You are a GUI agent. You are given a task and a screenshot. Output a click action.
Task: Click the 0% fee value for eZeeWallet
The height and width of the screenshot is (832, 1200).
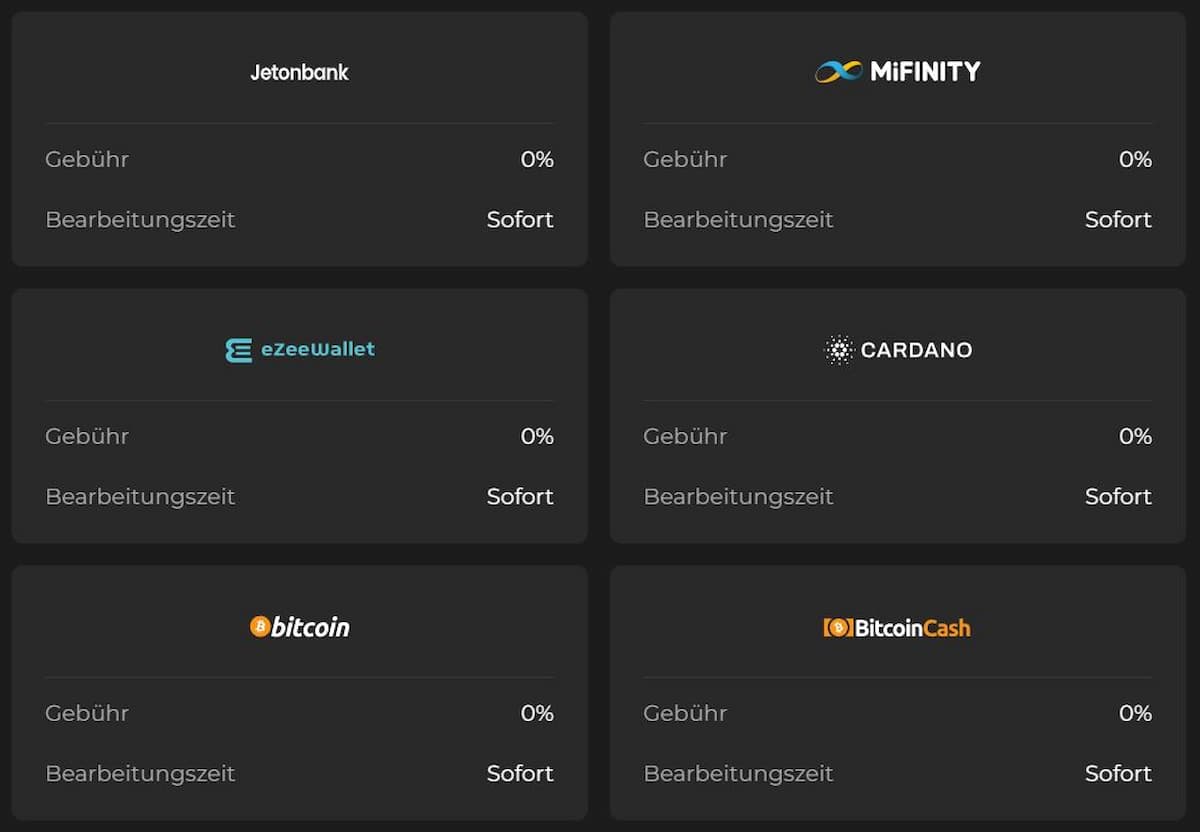[537, 436]
